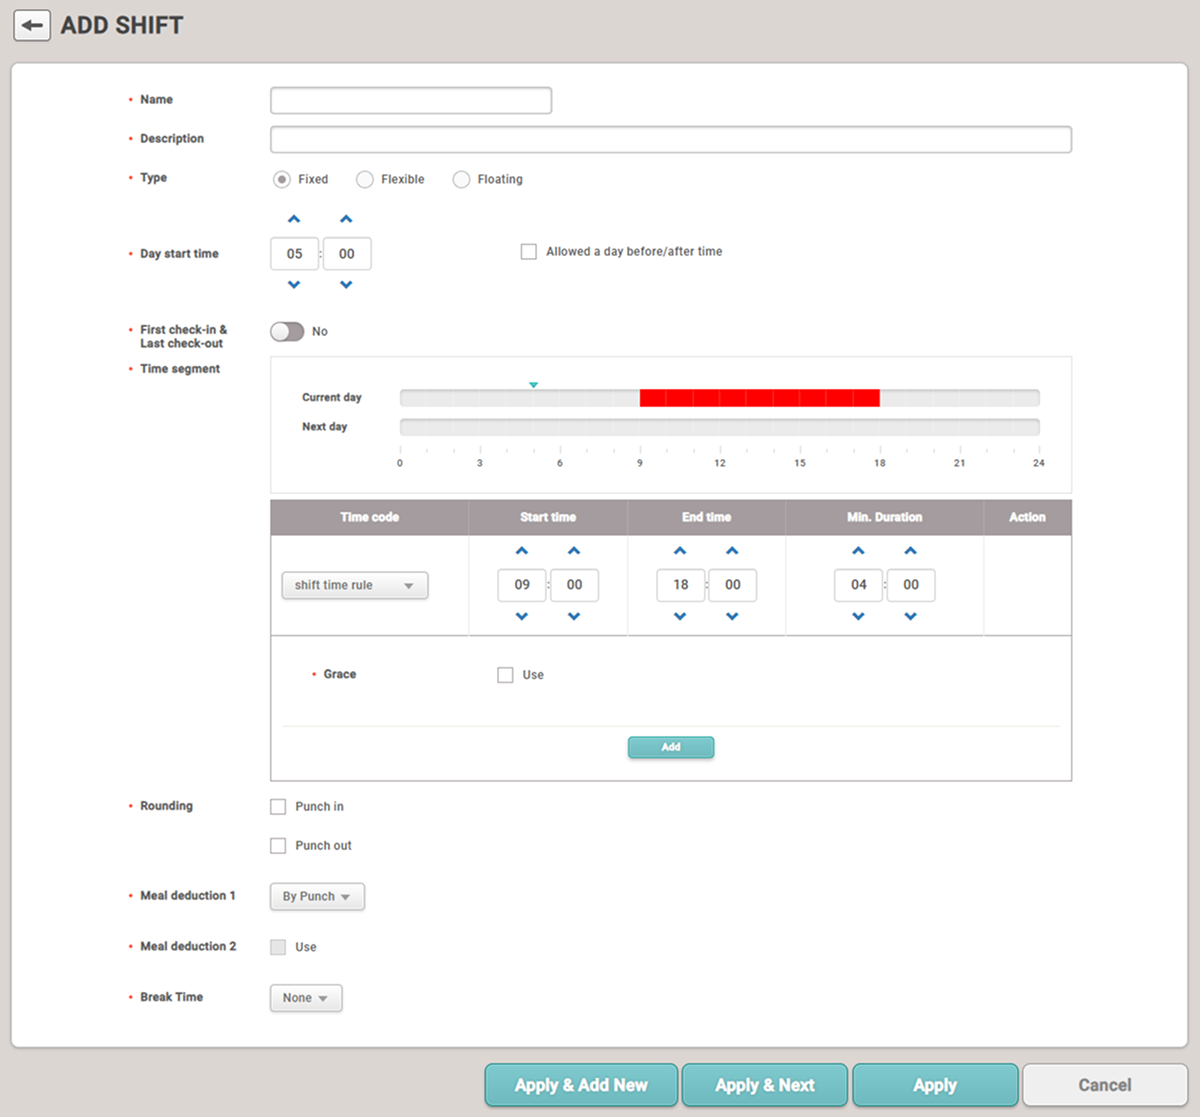The height and width of the screenshot is (1117, 1200).
Task: Increase the Min. Duration hour value
Action: 858,551
